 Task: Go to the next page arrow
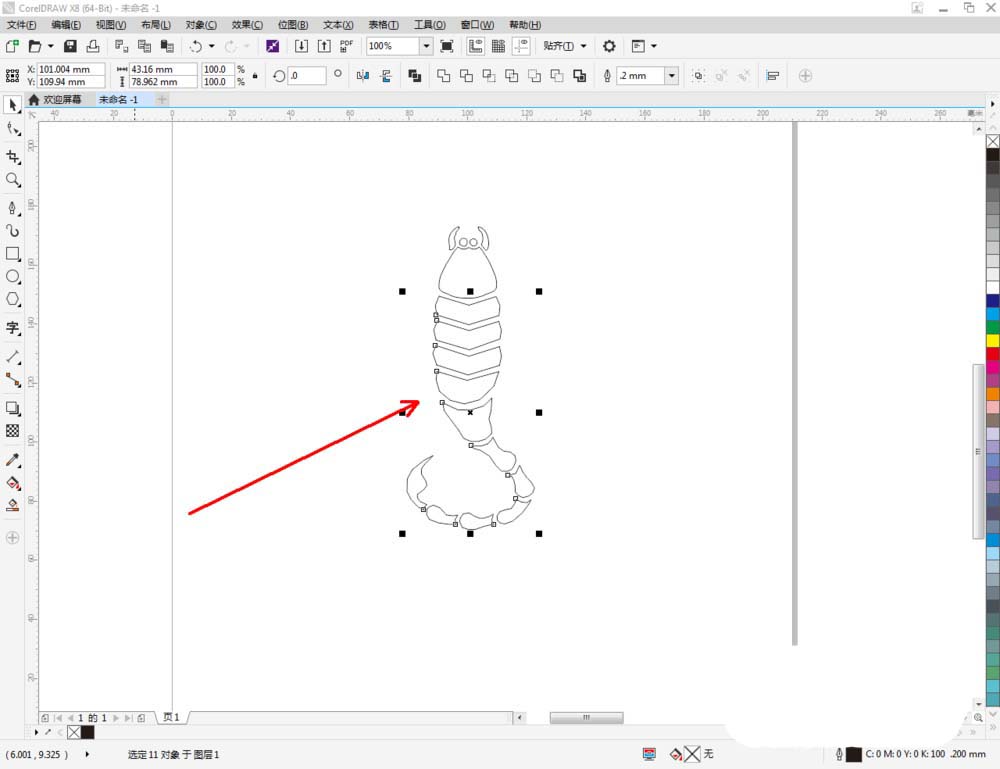116,717
